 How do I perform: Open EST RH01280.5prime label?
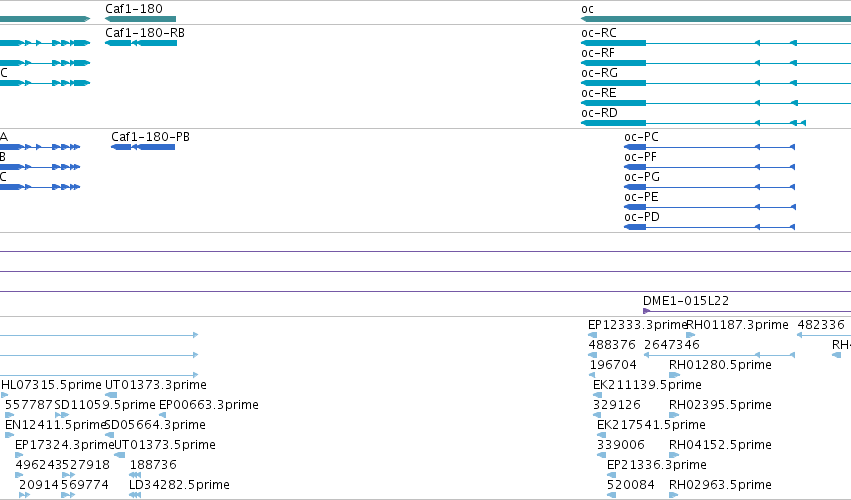720,365
